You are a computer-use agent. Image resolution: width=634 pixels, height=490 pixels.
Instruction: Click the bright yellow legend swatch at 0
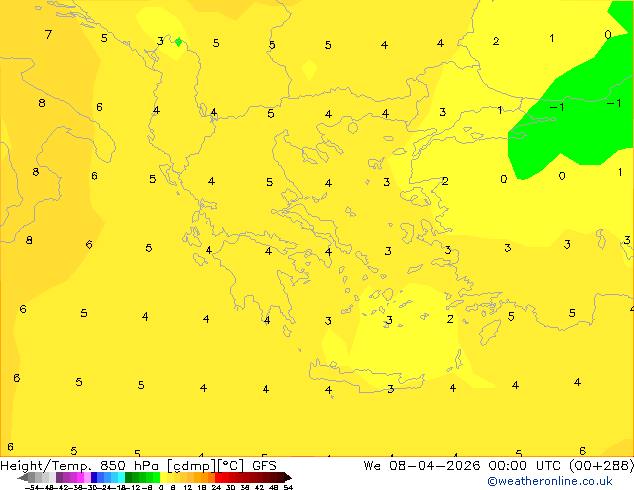(x=163, y=477)
